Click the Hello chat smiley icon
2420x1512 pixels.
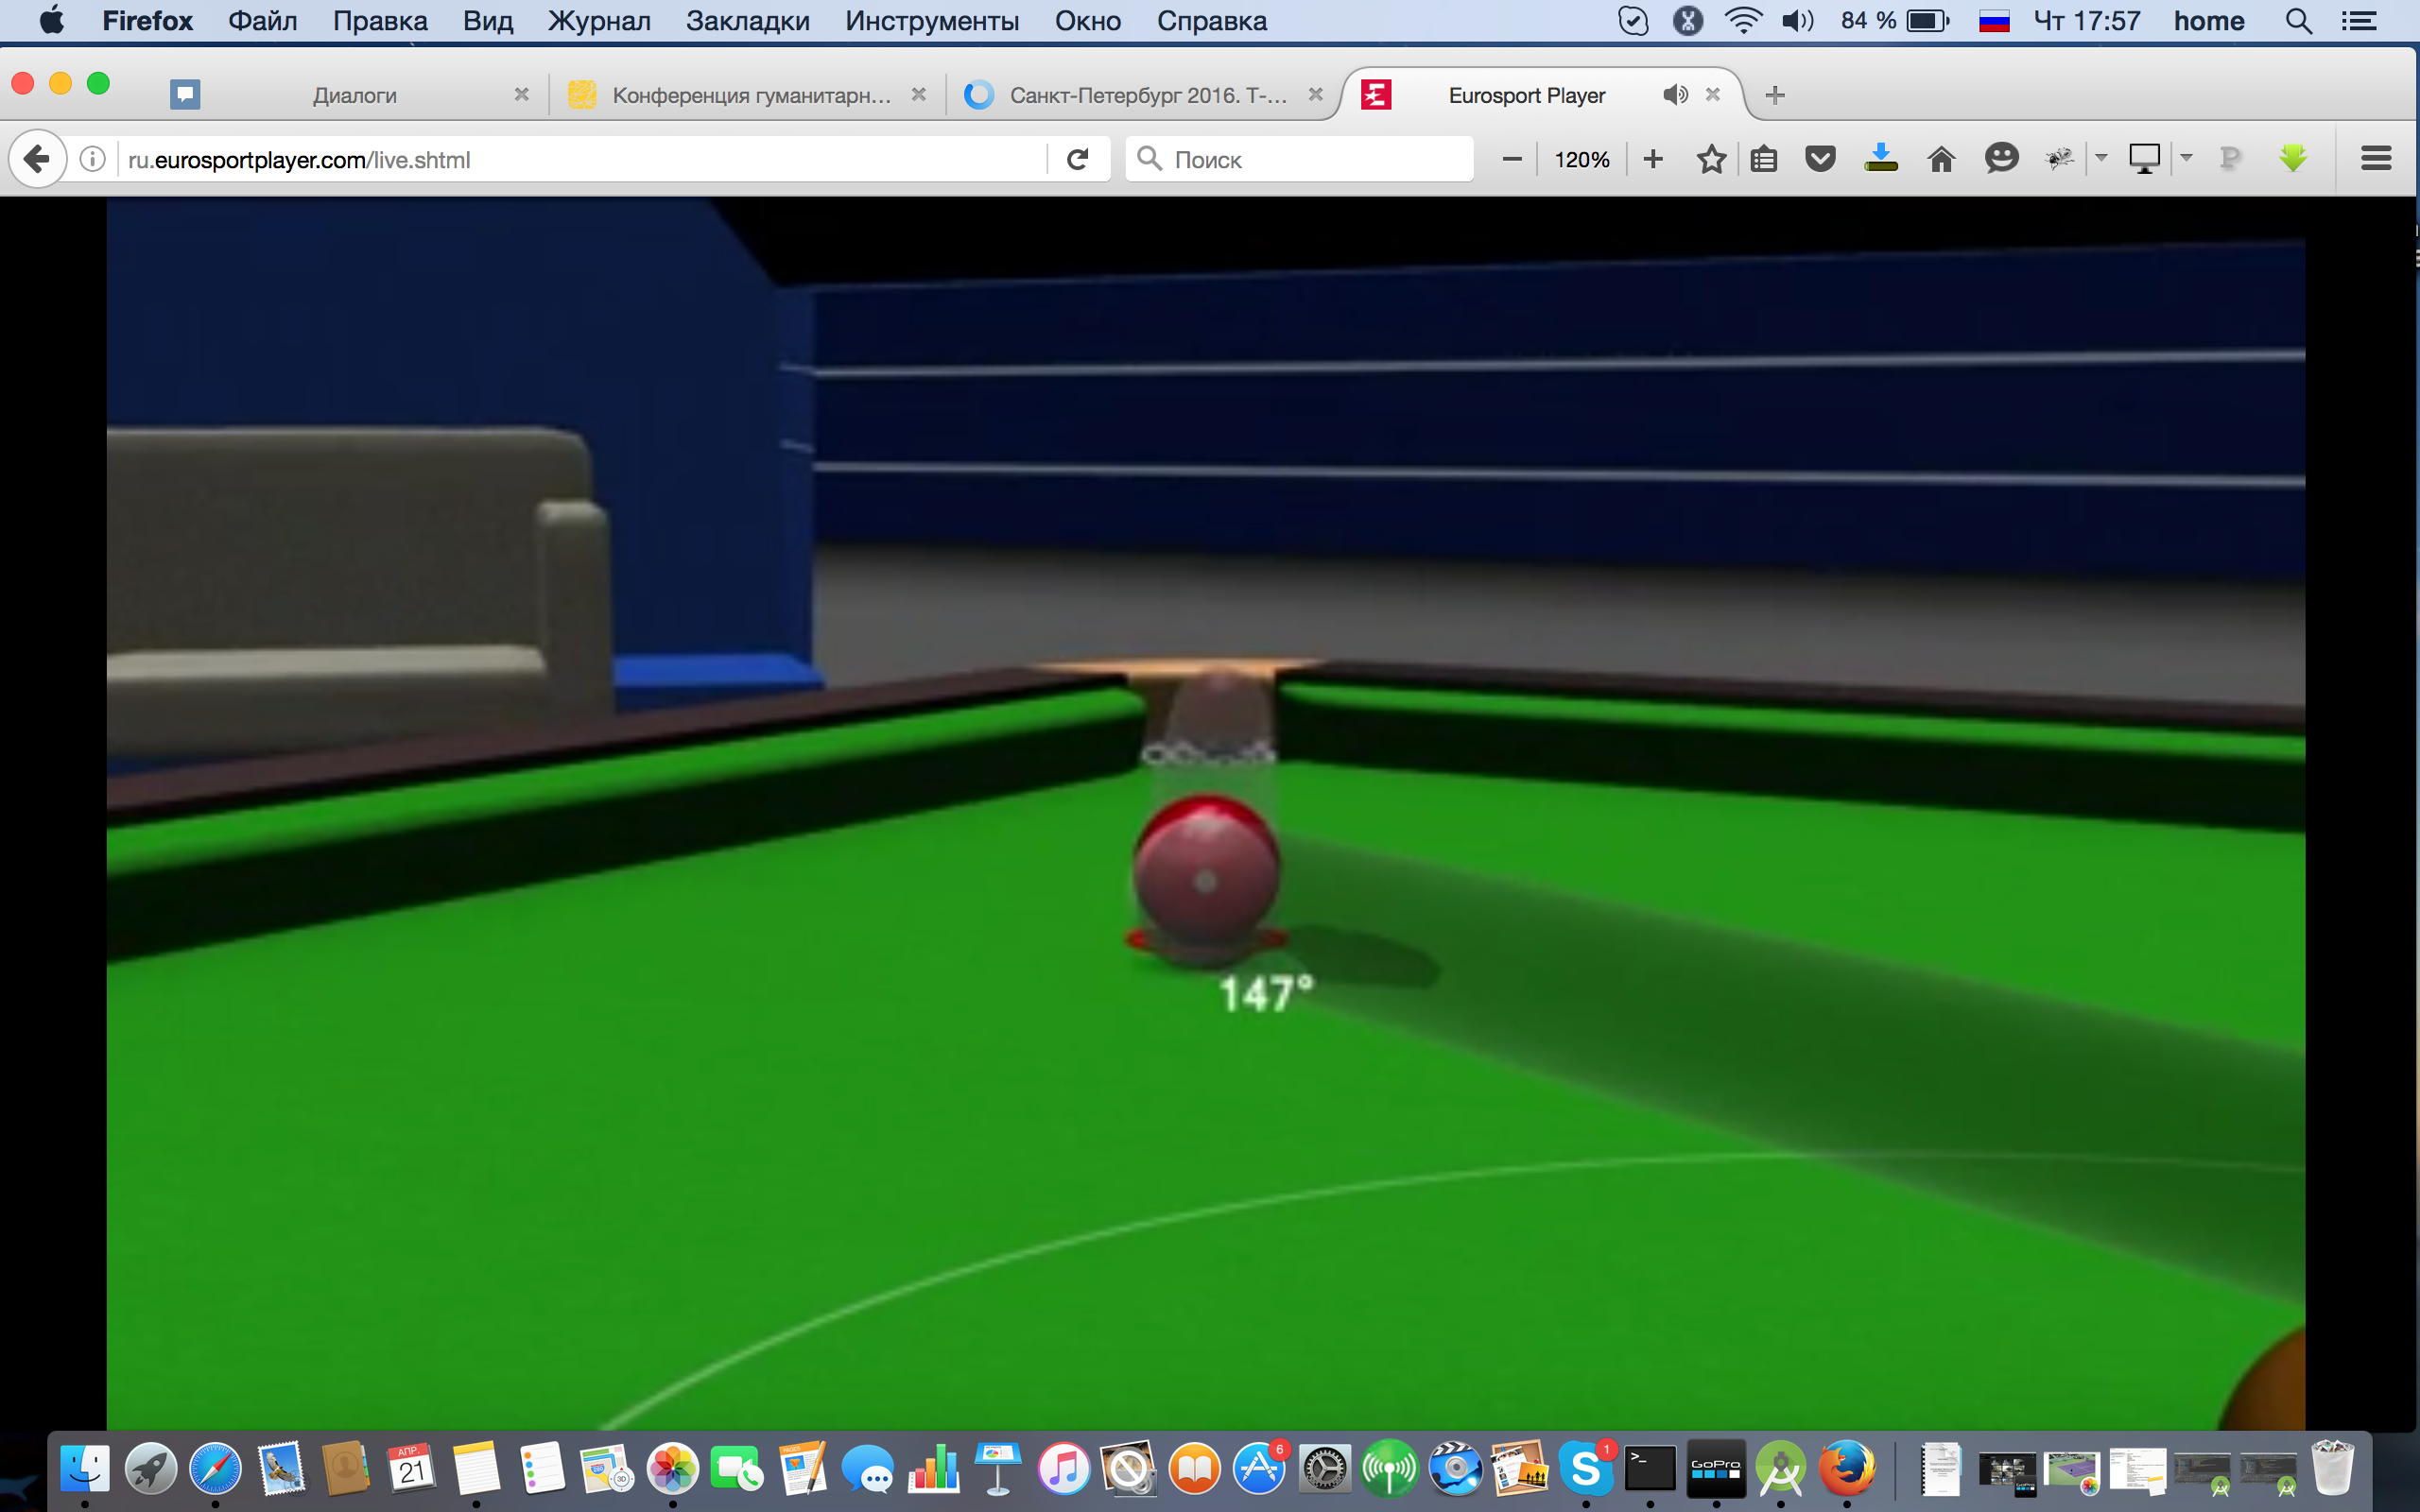[x=2001, y=158]
